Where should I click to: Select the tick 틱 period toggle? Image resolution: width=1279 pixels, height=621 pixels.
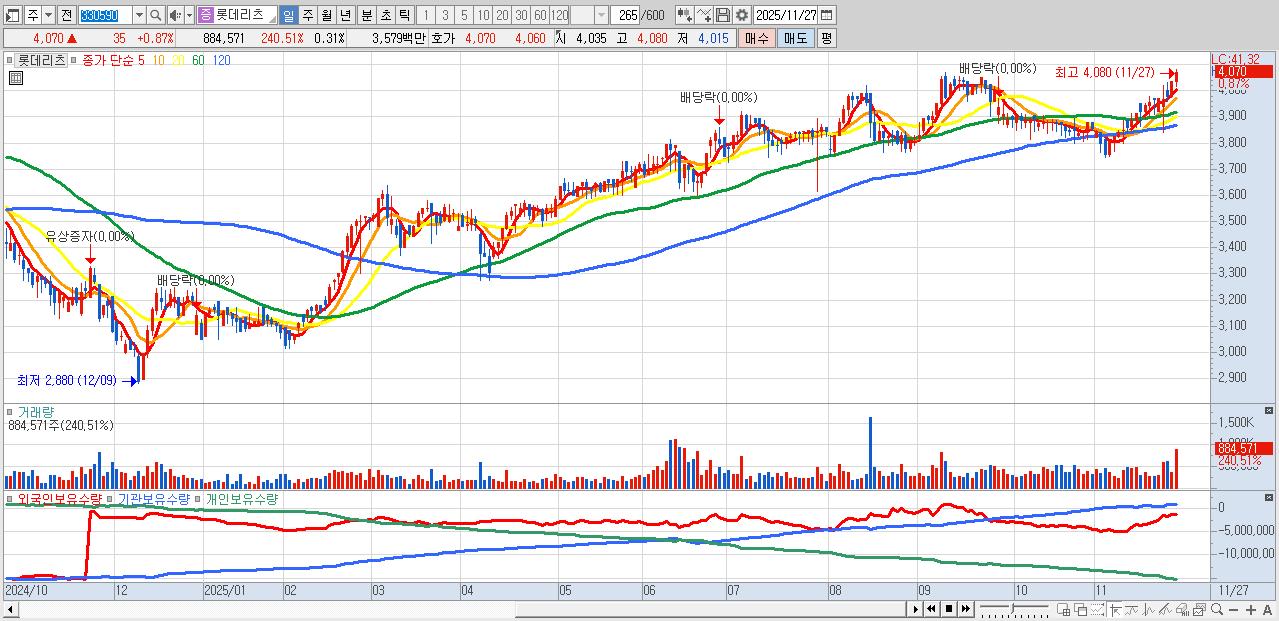[x=404, y=15]
